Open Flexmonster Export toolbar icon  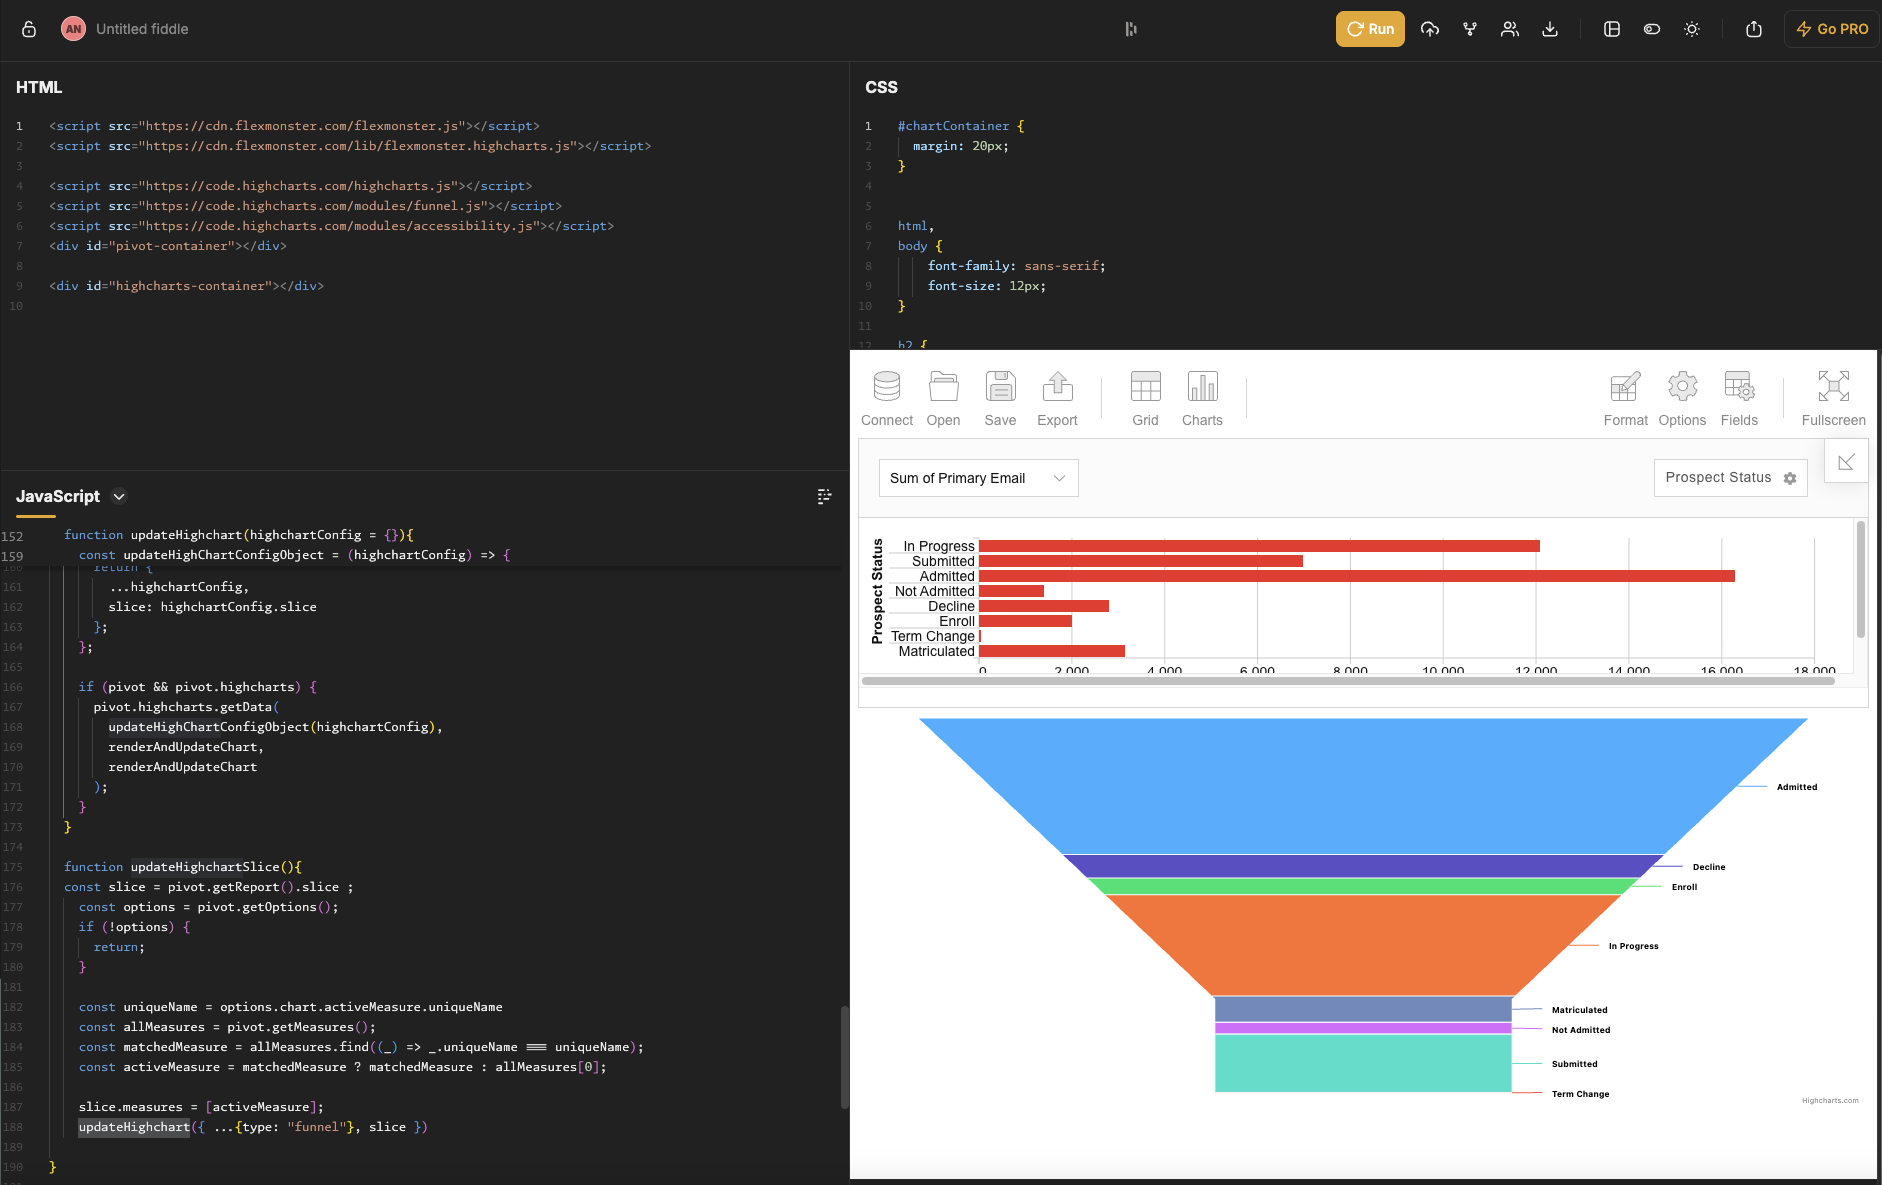coord(1057,398)
